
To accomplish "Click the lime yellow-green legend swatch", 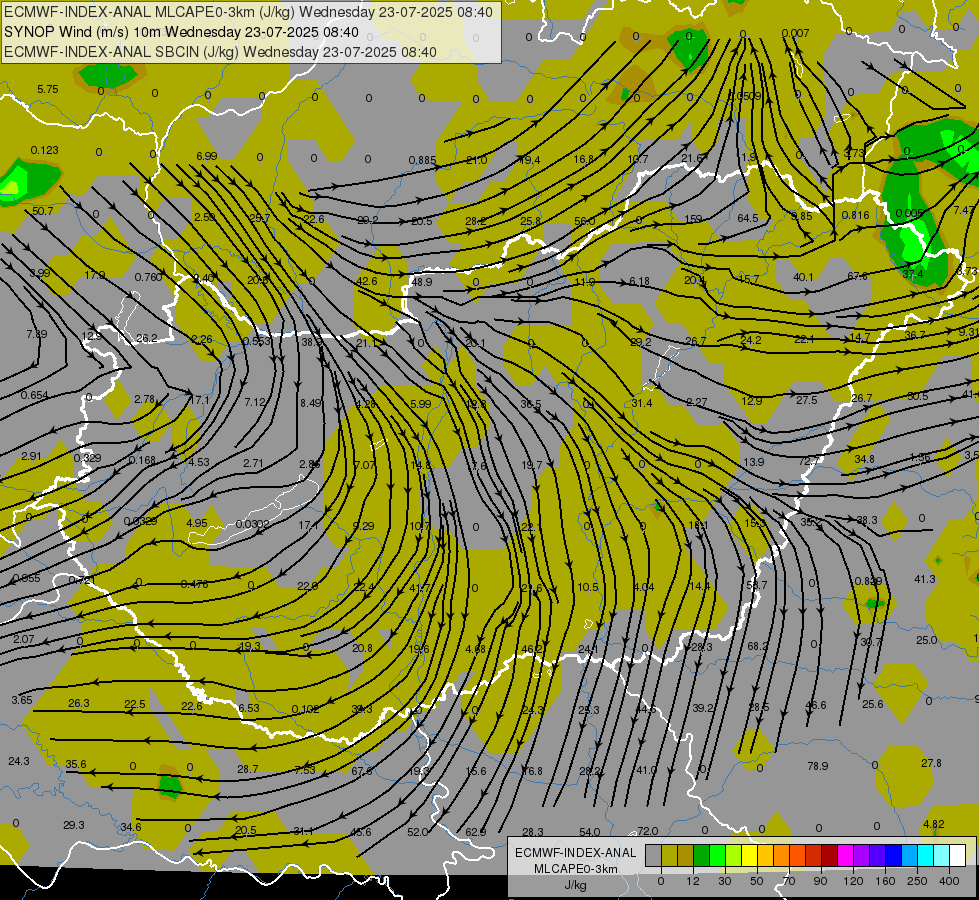I will tap(734, 855).
